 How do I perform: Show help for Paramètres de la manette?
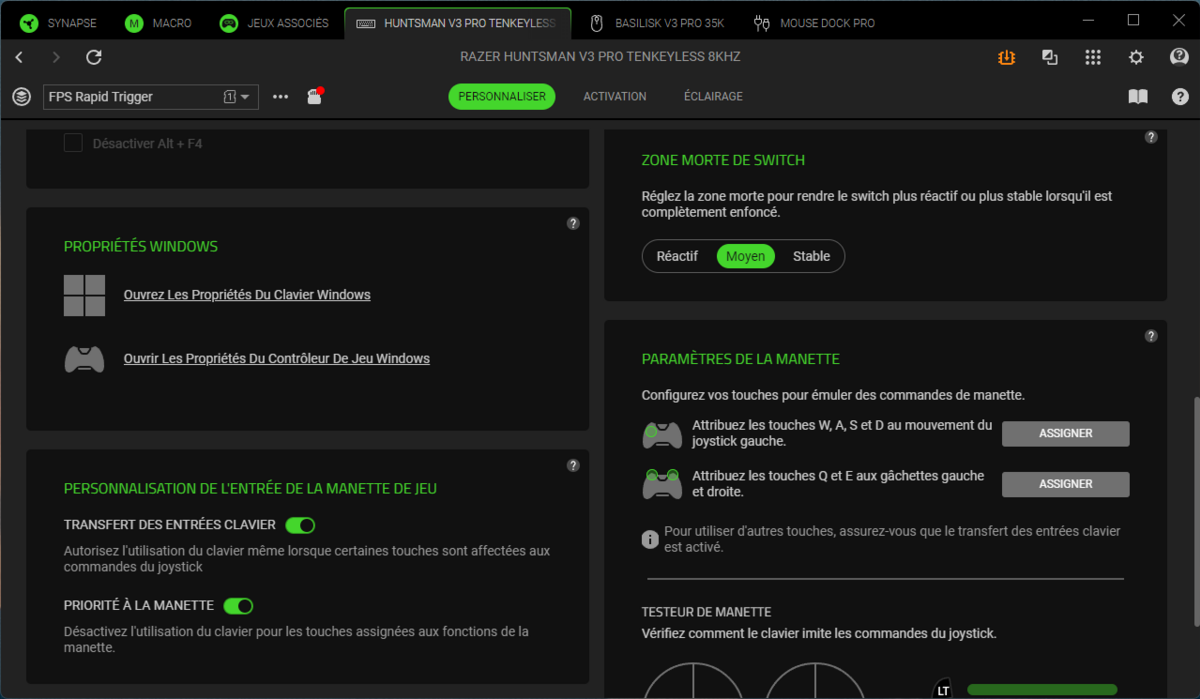pyautogui.click(x=1151, y=336)
